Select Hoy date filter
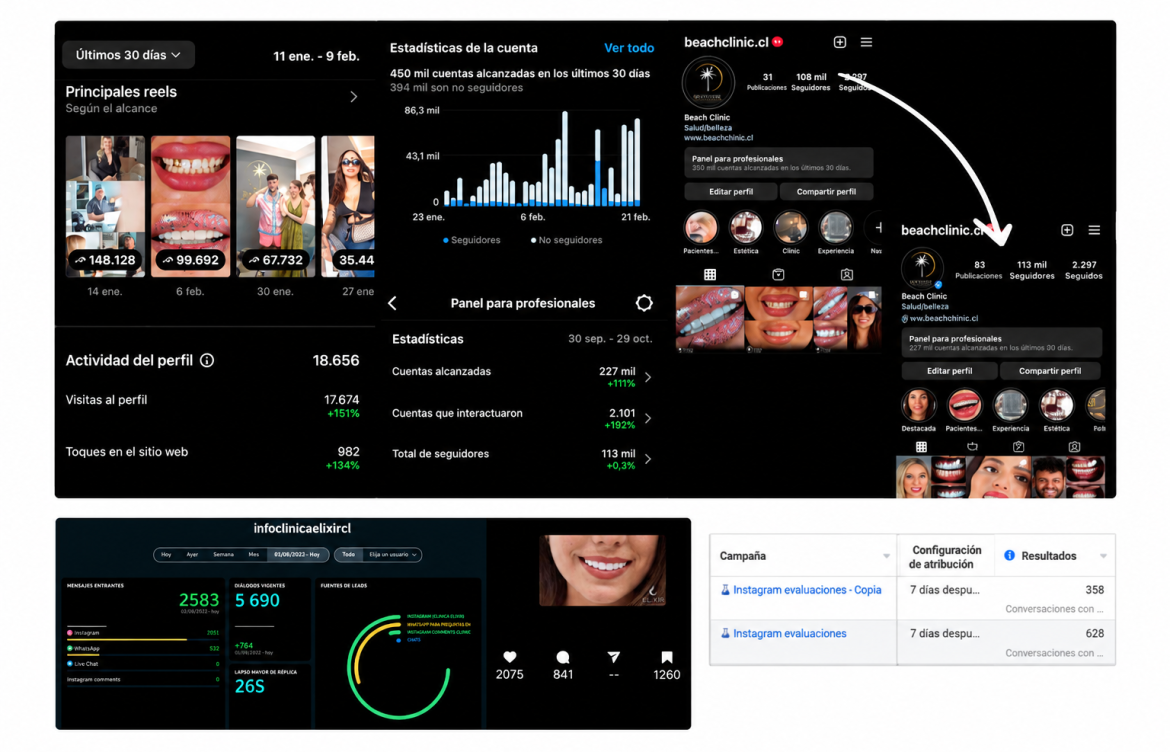This screenshot has height=752, width=1170. (x=166, y=554)
